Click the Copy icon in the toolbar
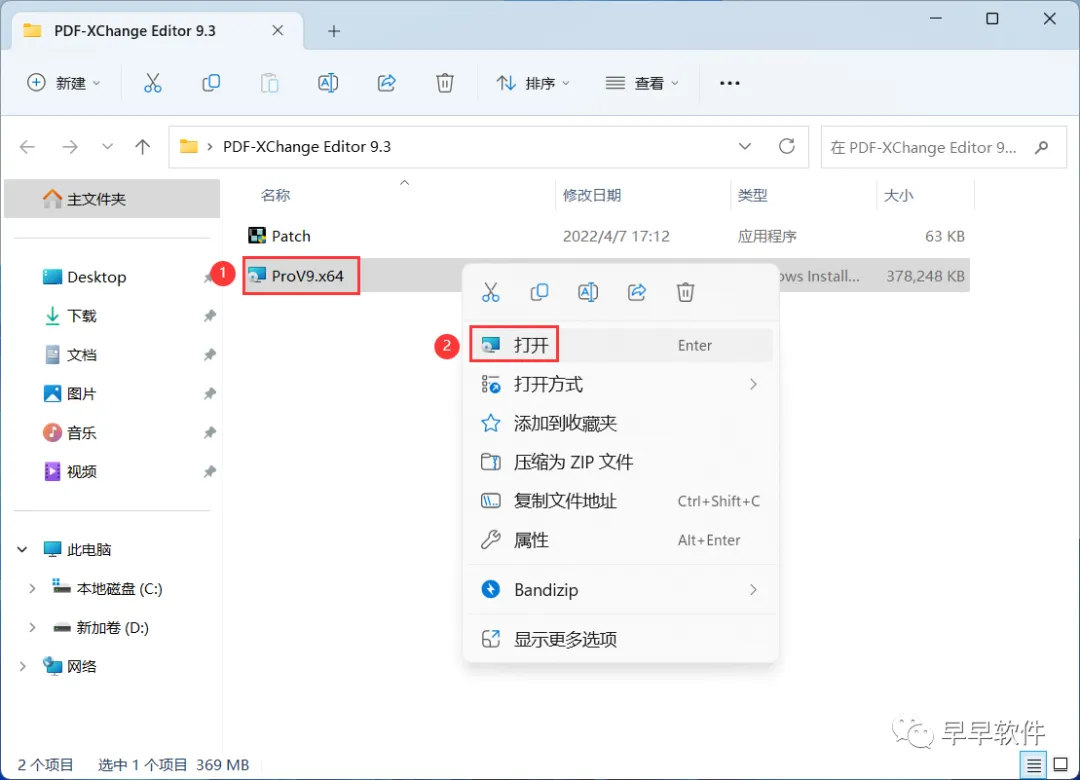Screen dimensions: 1080x780 211,83
